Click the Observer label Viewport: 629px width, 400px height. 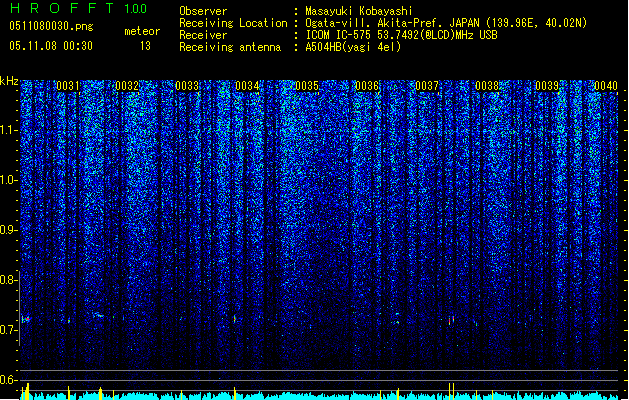point(203,11)
